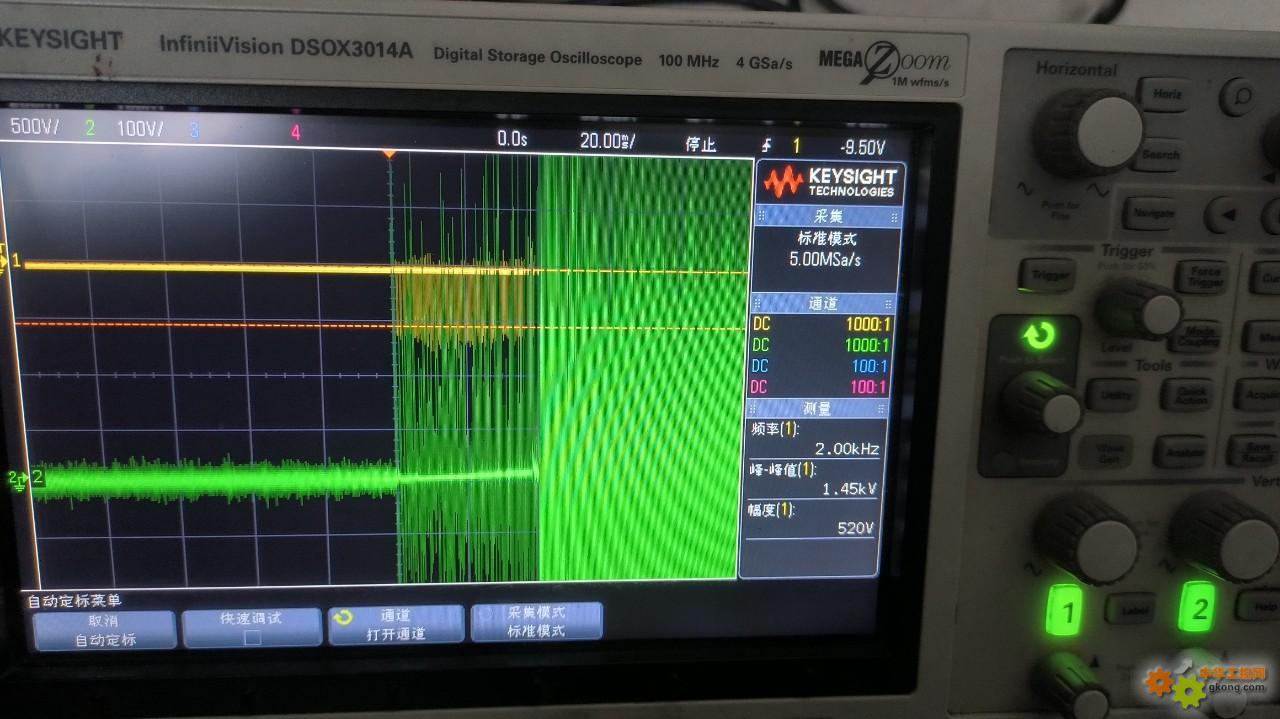Viewport: 1280px width, 719px height.
Task: Click the Keysight Technologies logo
Action: click(x=830, y=183)
